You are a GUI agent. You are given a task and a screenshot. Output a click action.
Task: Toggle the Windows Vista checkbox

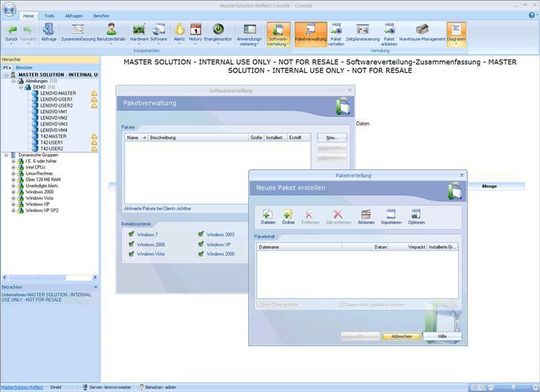[x=131, y=254]
